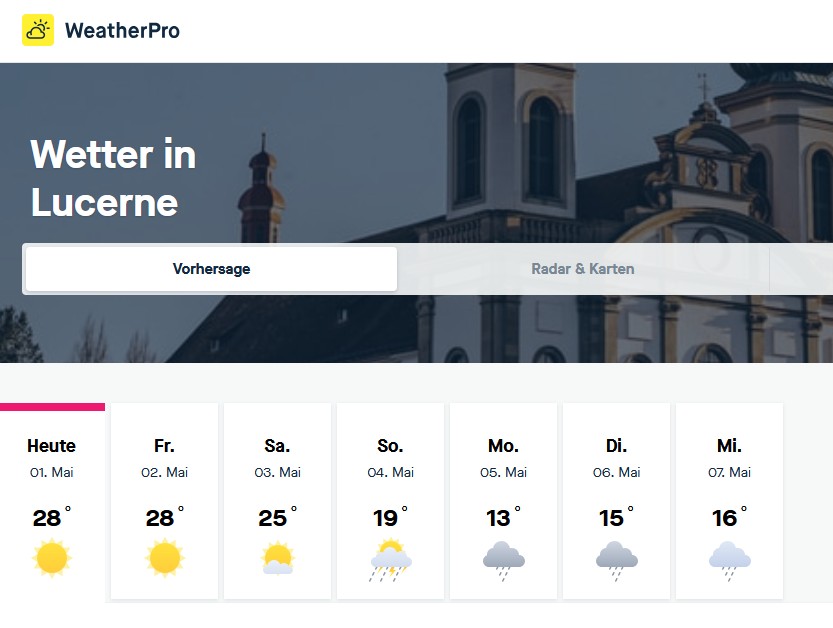Image resolution: width=833 pixels, height=628 pixels.
Task: Click the sun icon for Friday
Action: click(x=165, y=557)
